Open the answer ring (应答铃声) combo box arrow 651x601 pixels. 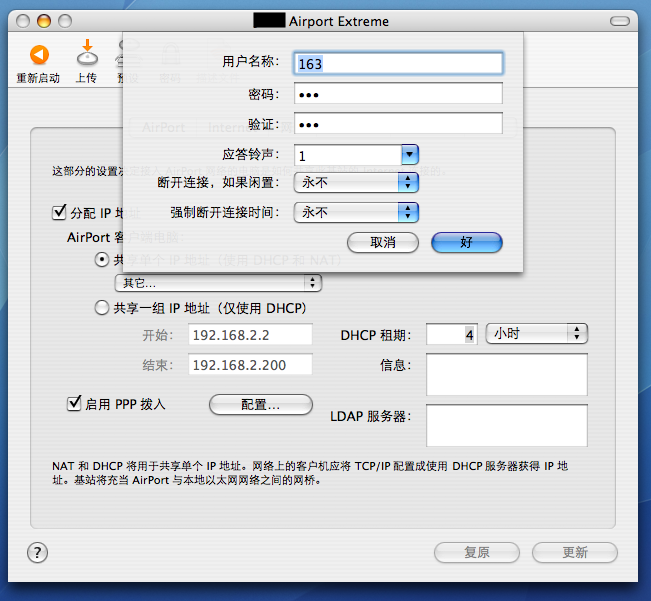click(x=410, y=155)
